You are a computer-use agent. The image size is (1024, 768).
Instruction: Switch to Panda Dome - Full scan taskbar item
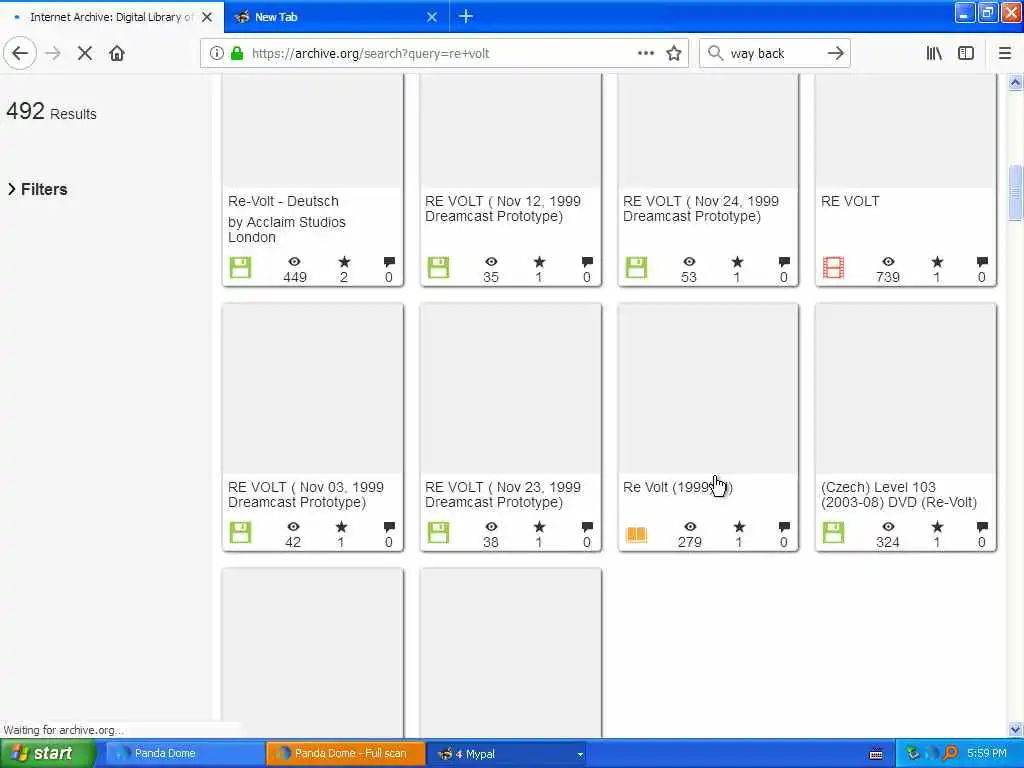346,754
